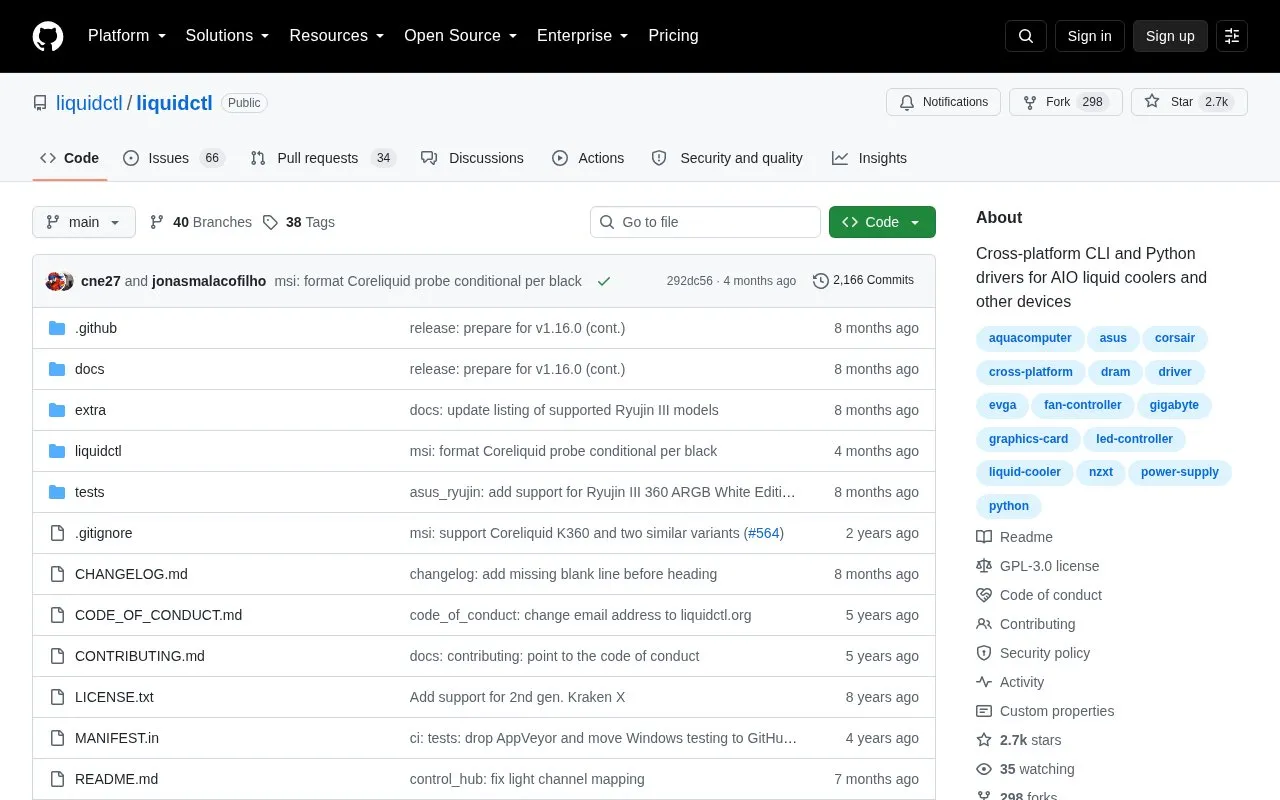Screen dimensions: 1280x800
Task: Open the CHANGELOG.md file
Action: click(x=131, y=574)
